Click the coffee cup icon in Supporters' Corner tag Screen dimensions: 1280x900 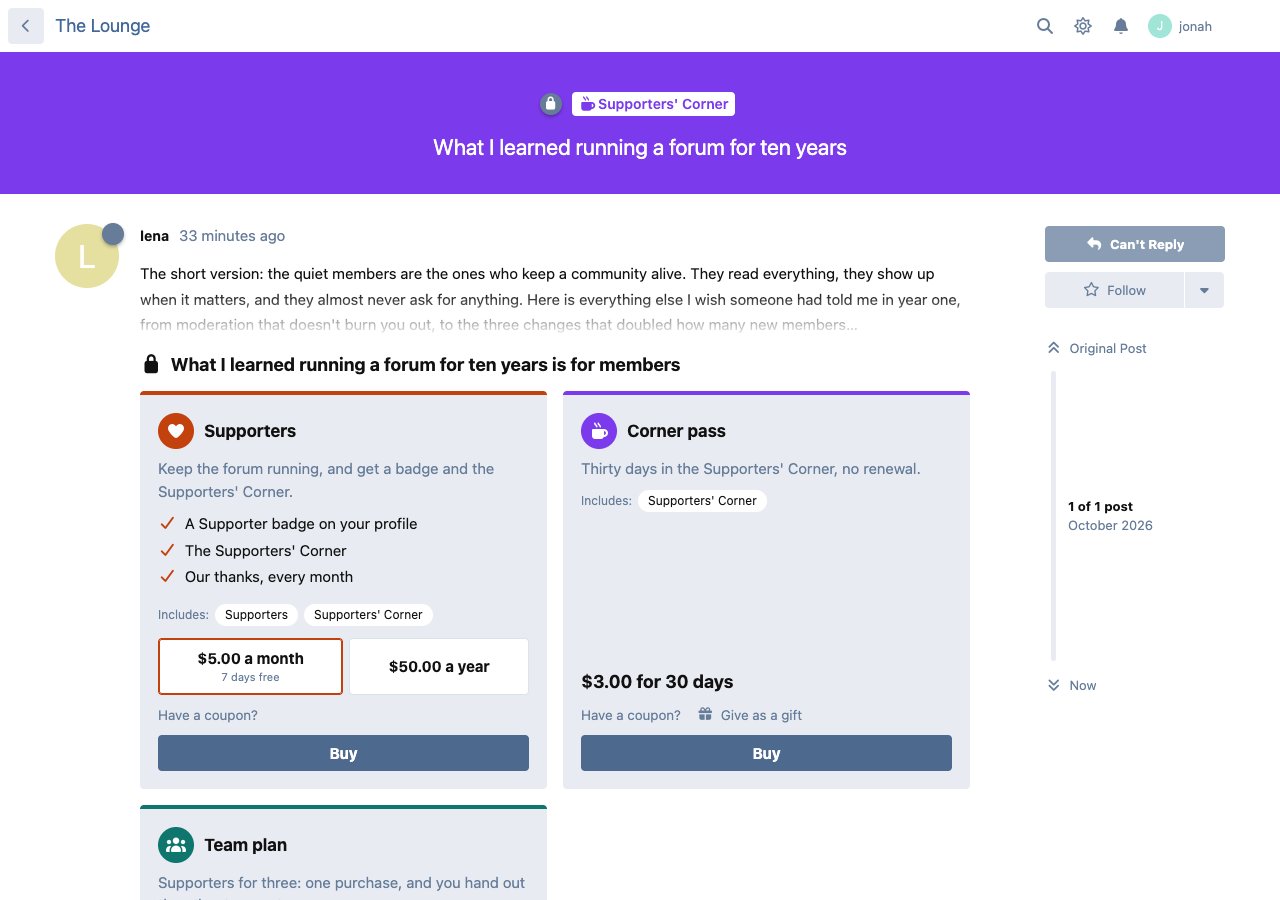pyautogui.click(x=588, y=104)
